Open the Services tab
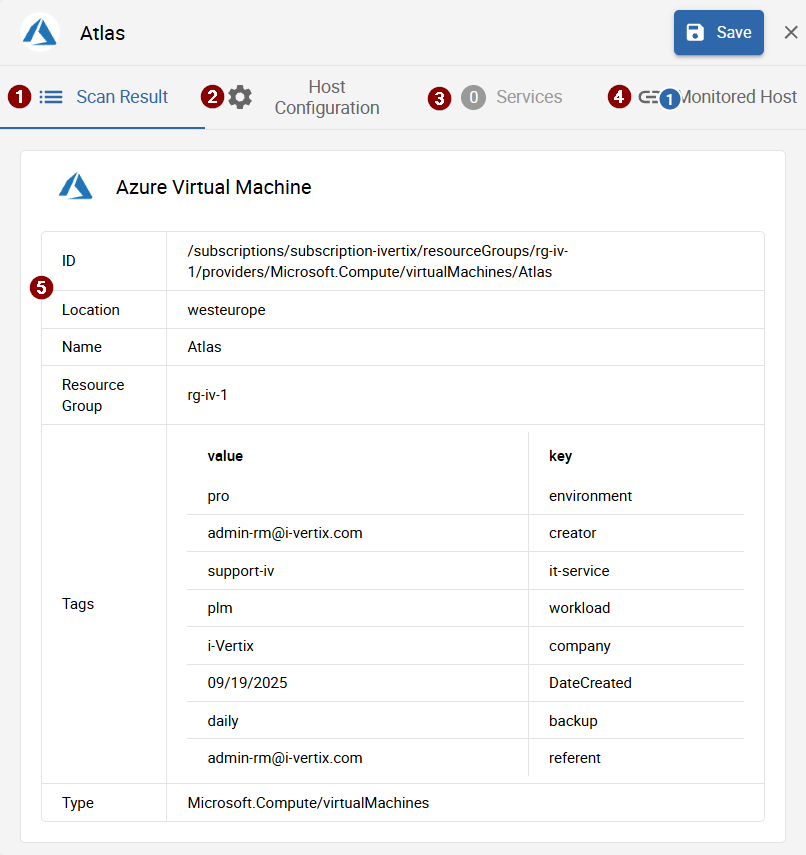This screenshot has height=855, width=806. (512, 97)
